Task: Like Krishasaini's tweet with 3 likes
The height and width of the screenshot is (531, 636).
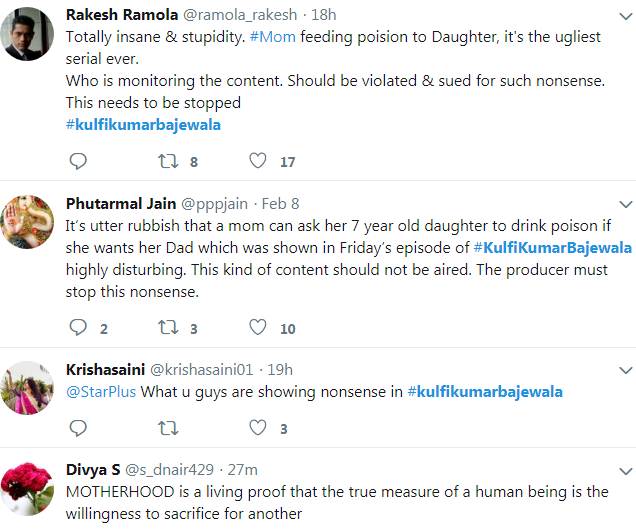Action: coord(257,428)
